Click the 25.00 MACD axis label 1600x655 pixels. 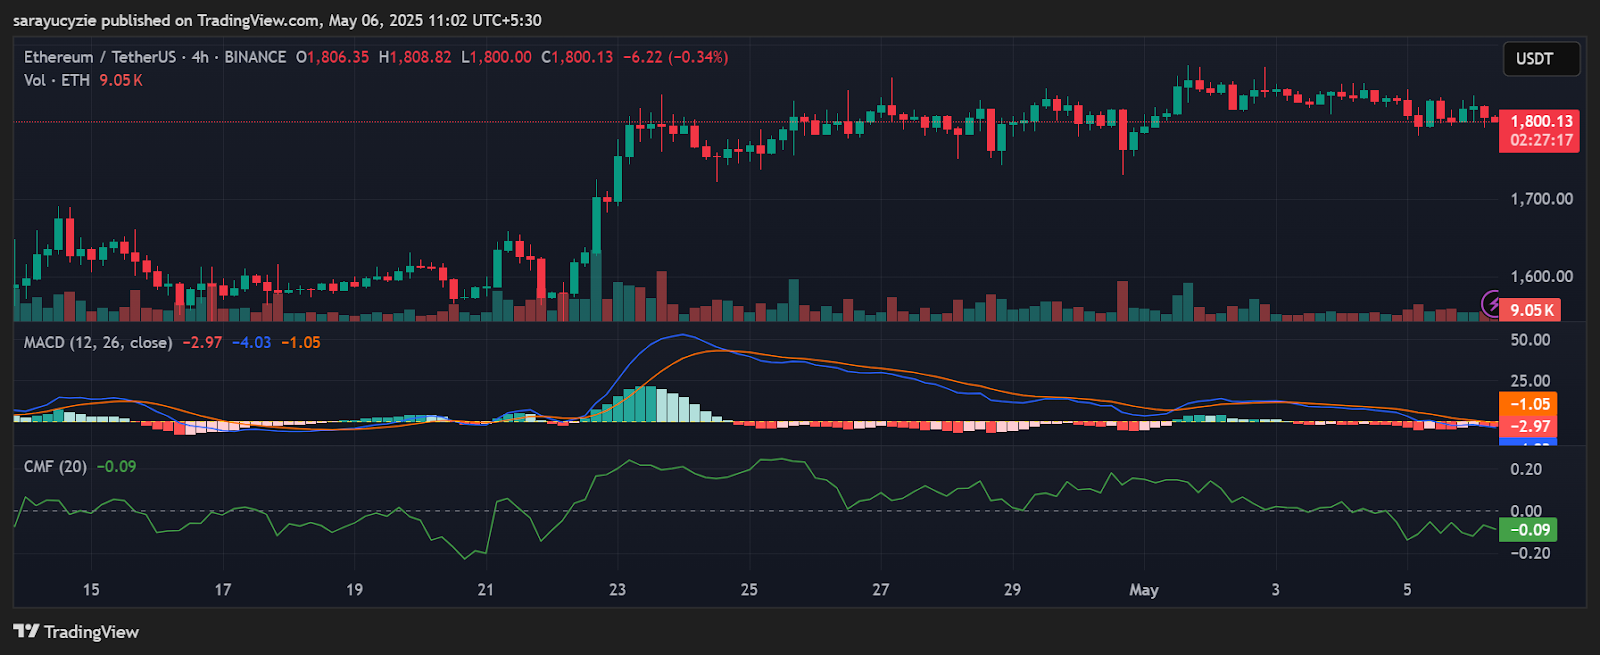tap(1530, 381)
